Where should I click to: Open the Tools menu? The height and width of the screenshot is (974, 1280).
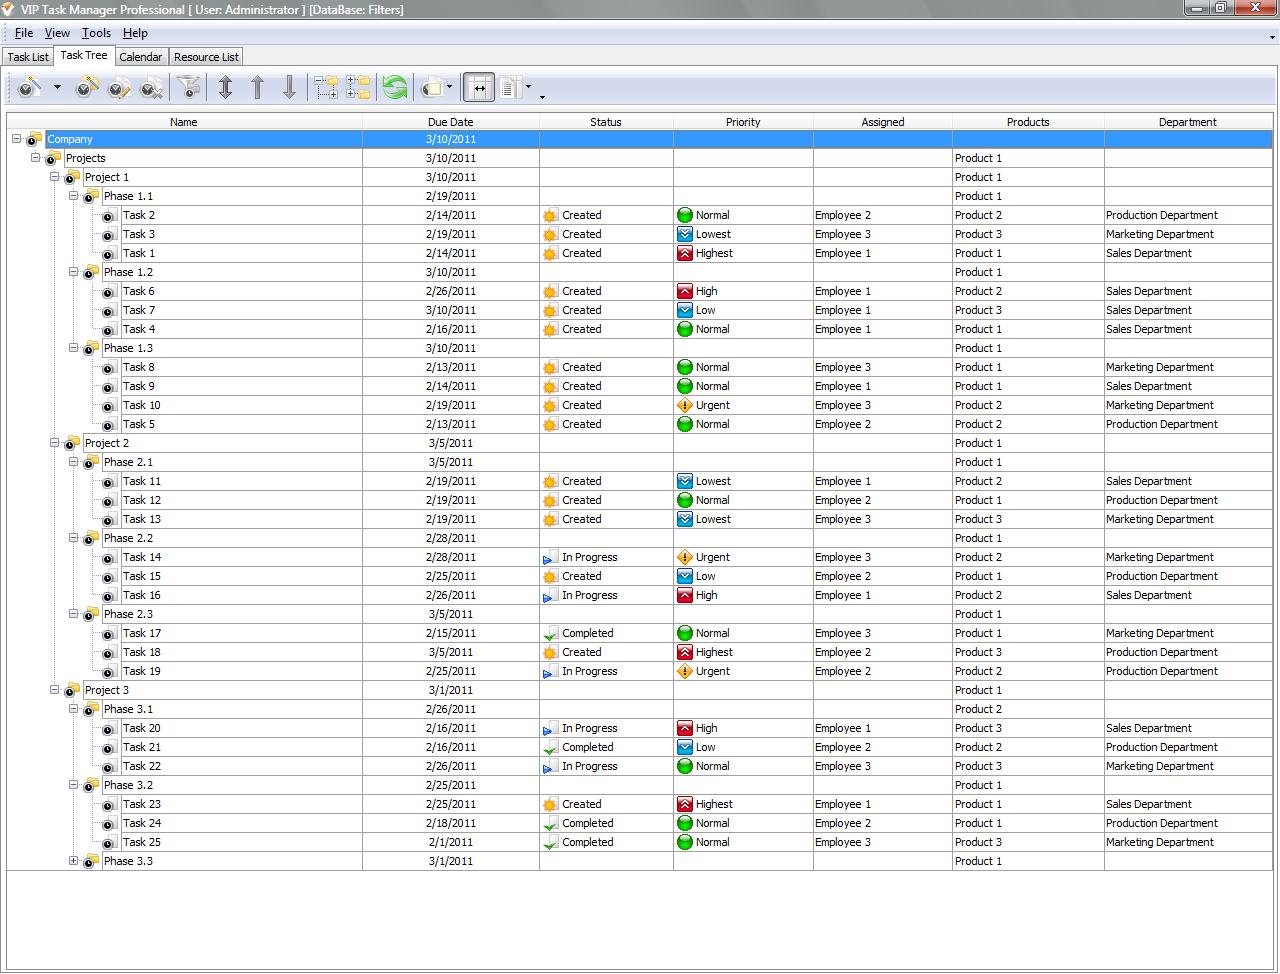click(96, 33)
